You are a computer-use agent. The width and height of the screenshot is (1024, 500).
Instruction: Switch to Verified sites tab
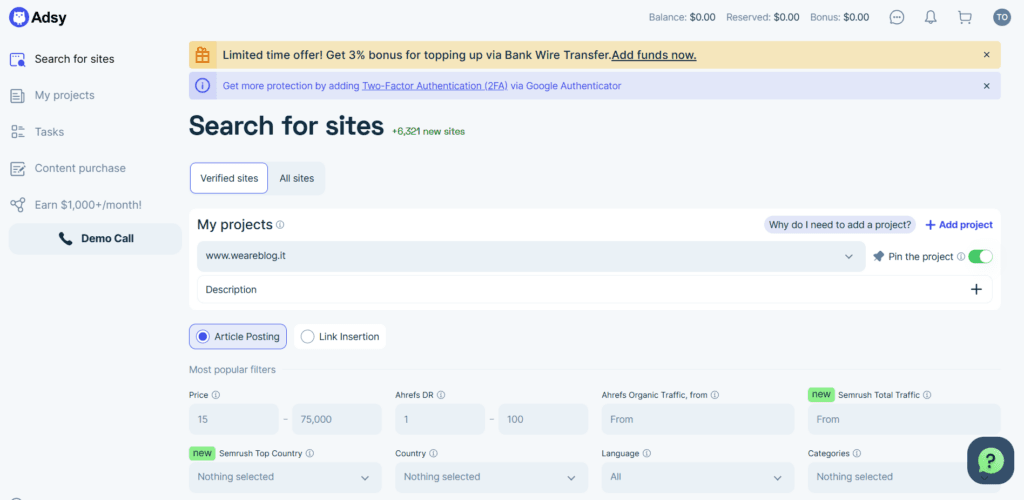229,178
